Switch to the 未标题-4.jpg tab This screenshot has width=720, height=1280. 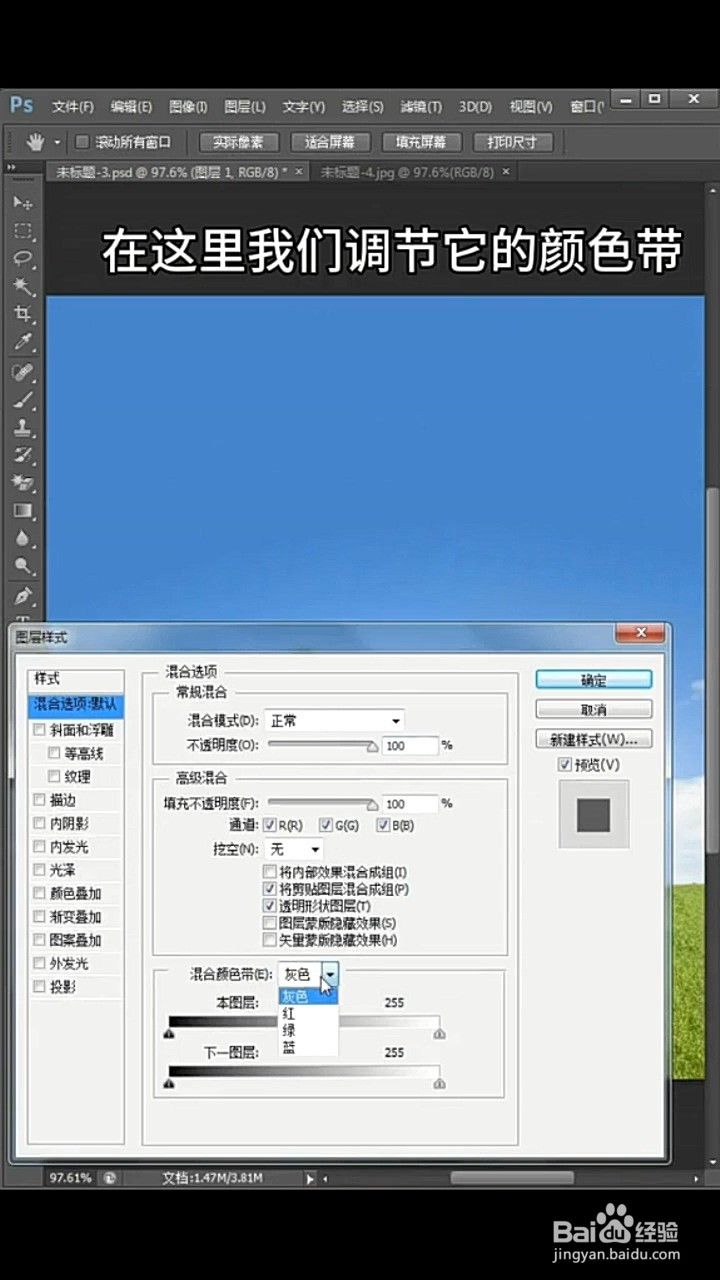407,172
